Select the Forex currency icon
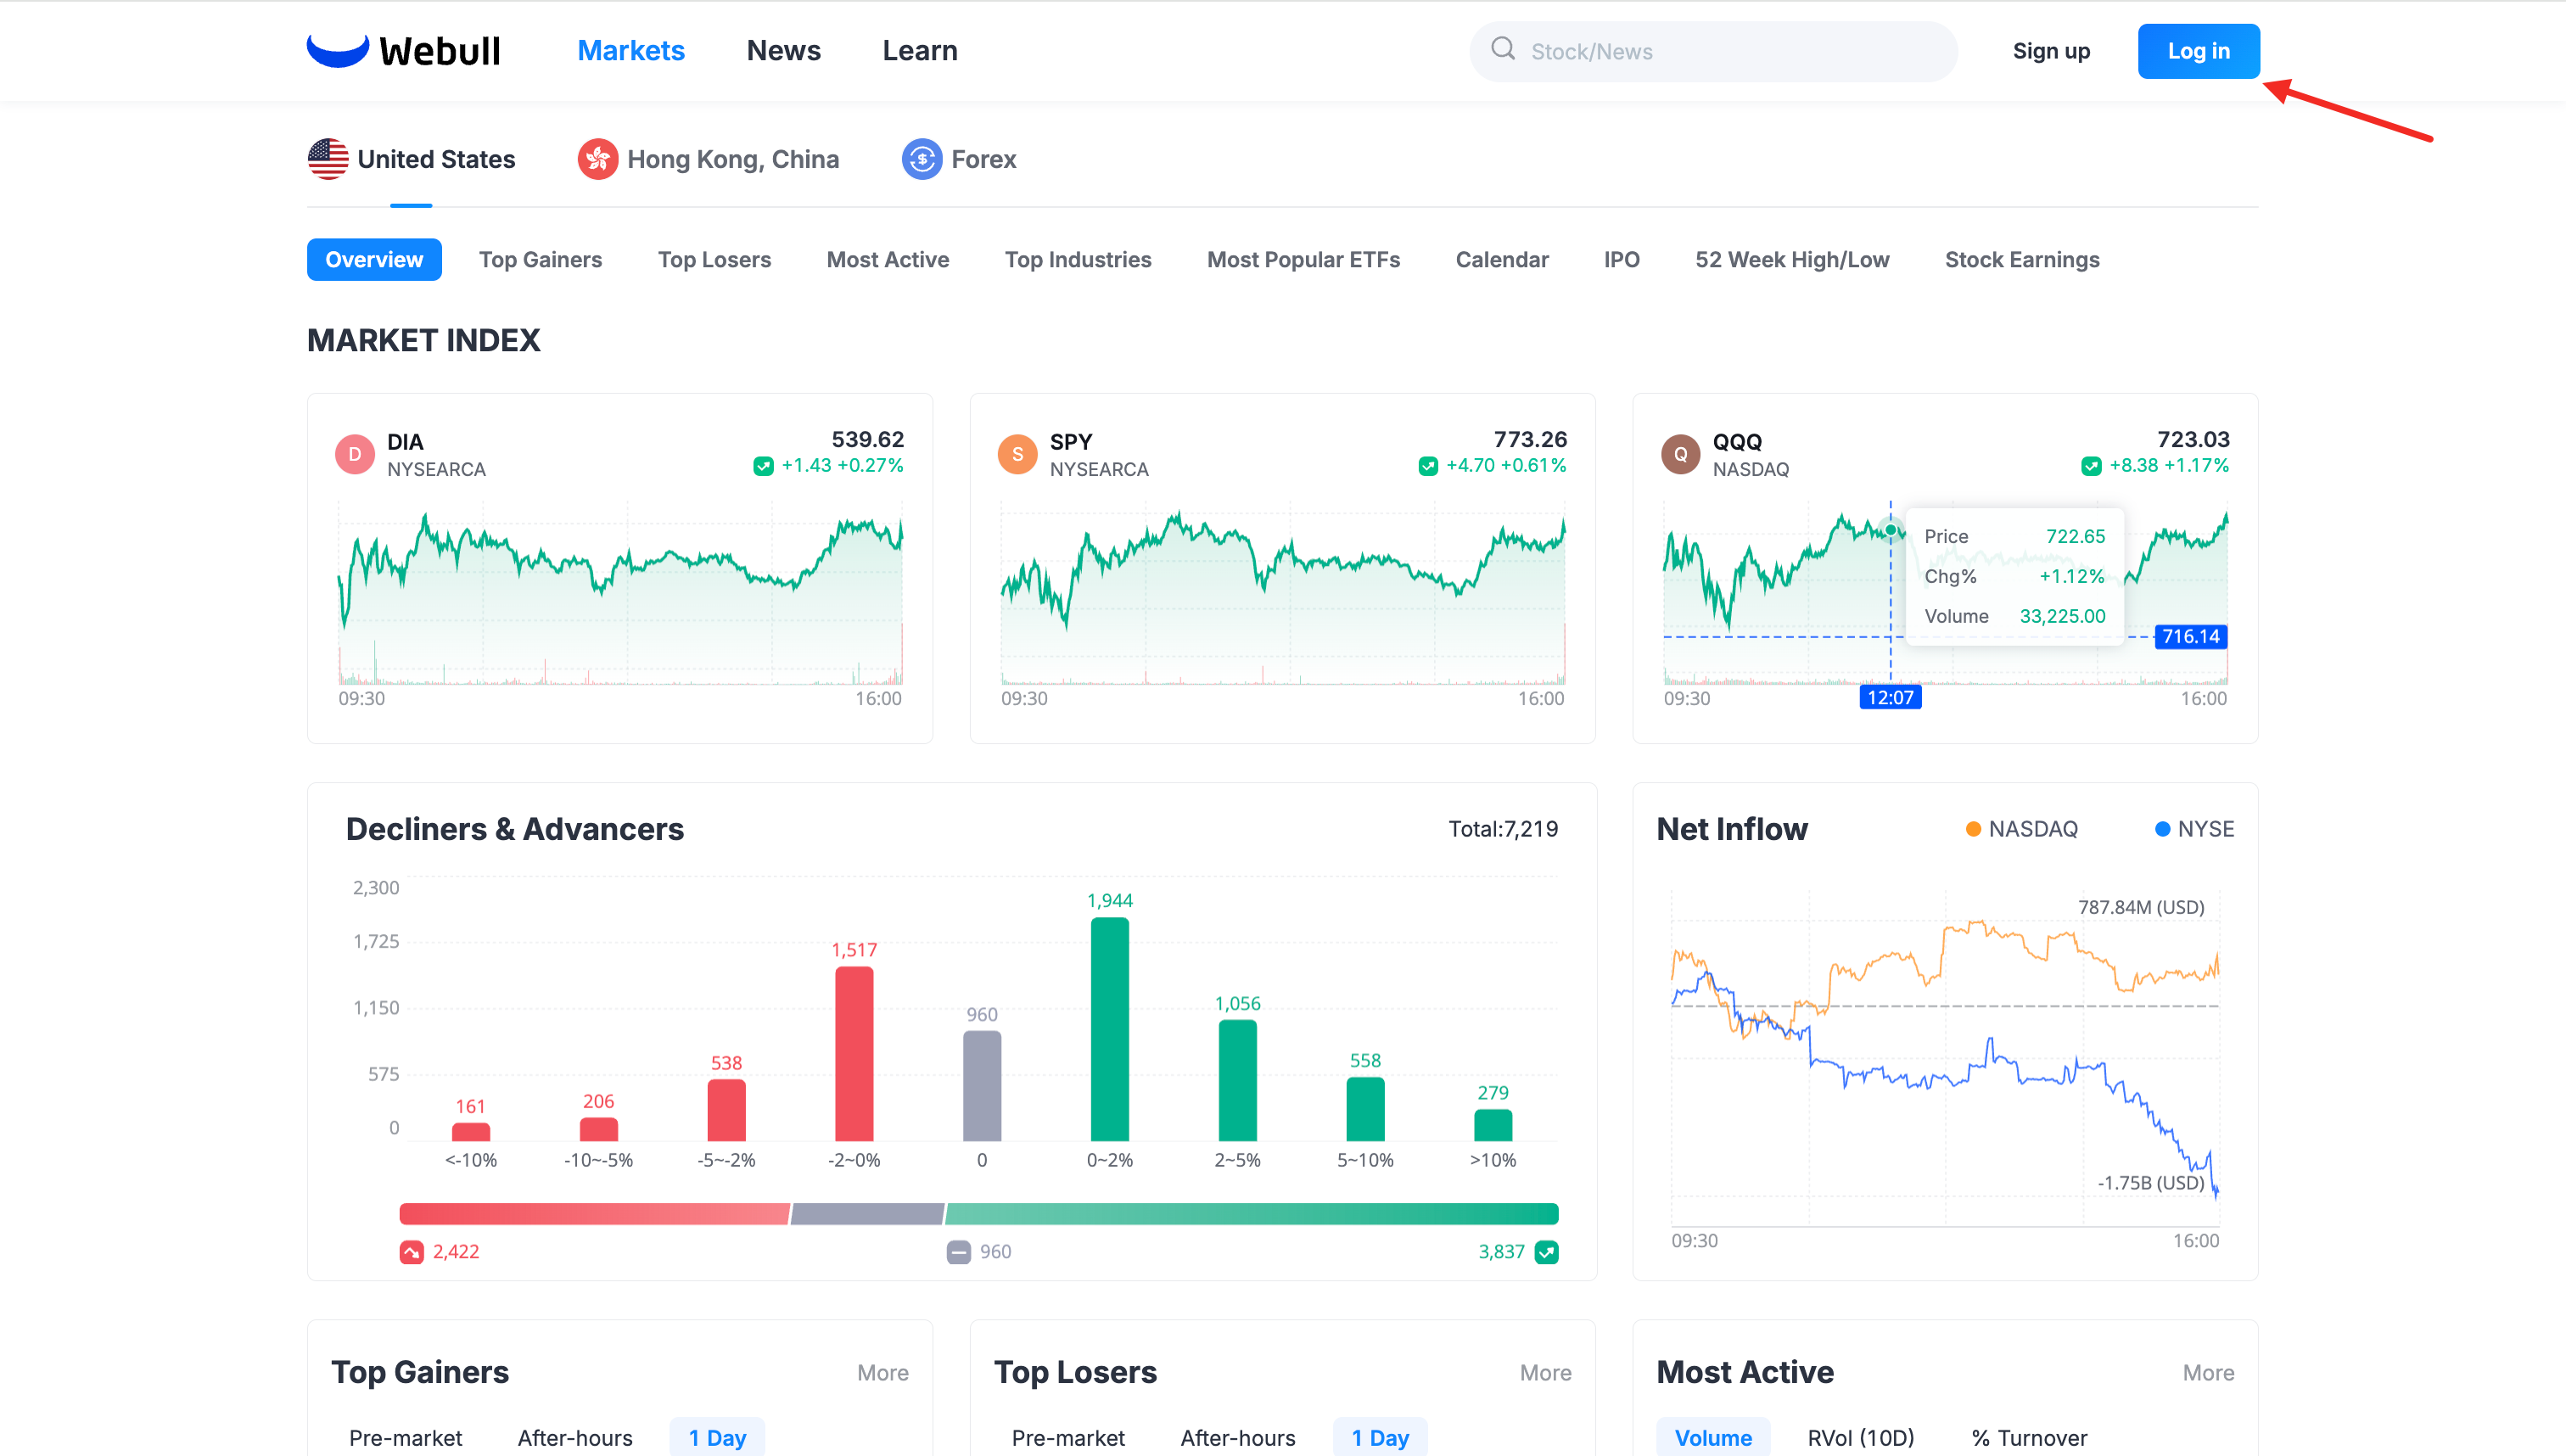 (922, 159)
